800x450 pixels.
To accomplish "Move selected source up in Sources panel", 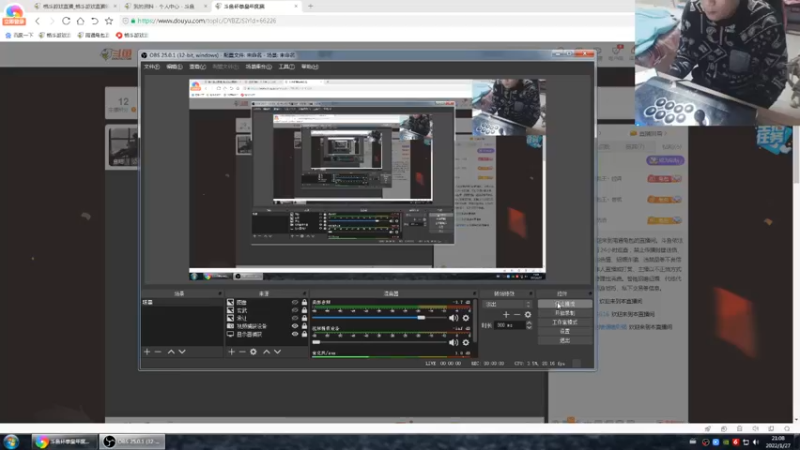I will pos(266,352).
